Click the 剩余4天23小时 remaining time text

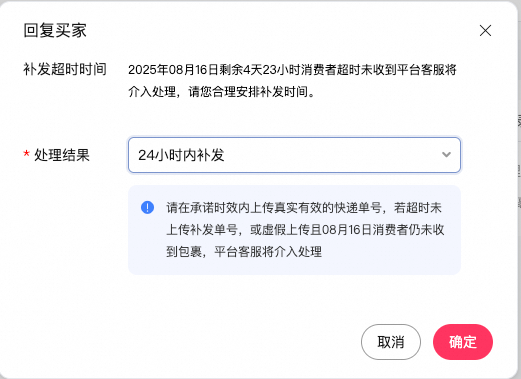(260, 70)
